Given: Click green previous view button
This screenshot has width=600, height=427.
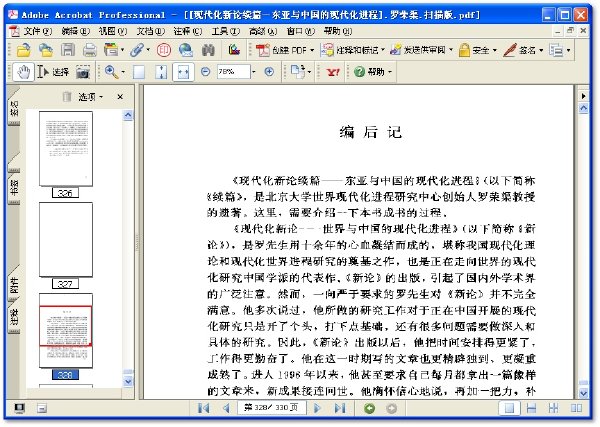Looking at the screenshot, I should (369, 408).
